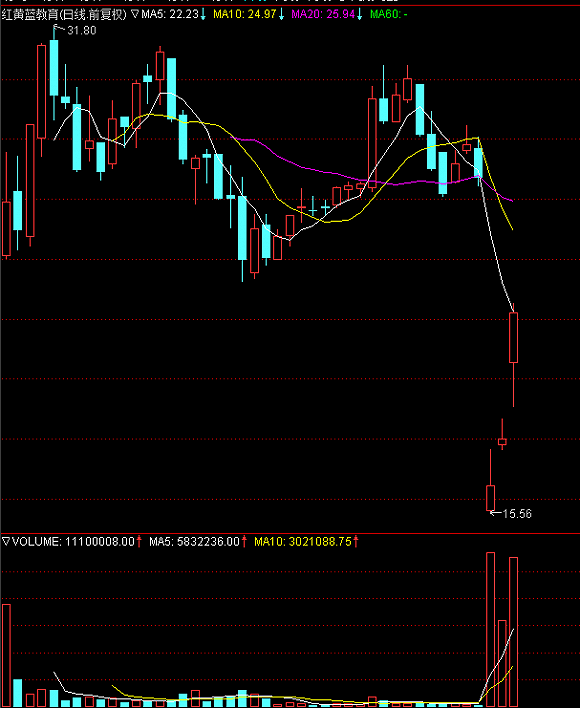The image size is (580, 708).
Task: Click the red up arrow after VOLUME value
Action: (x=139, y=541)
